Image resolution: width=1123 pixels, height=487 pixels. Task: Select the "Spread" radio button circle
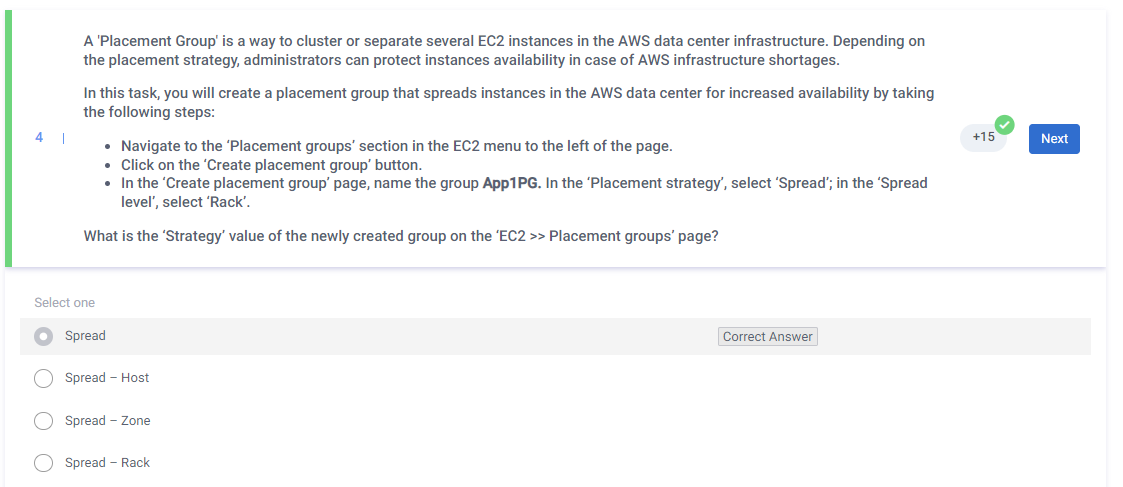pyautogui.click(x=43, y=337)
